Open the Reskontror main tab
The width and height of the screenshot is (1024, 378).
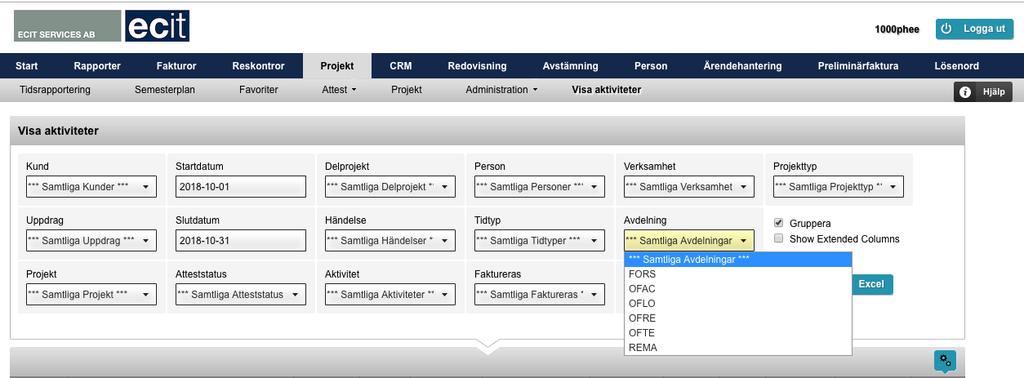point(259,66)
